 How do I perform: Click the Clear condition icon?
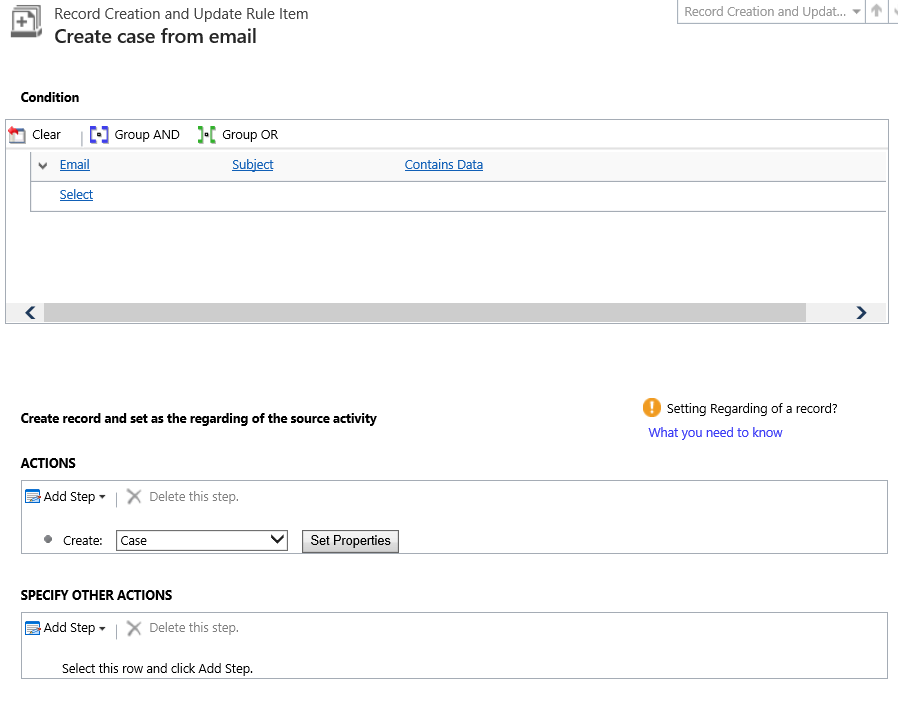tap(17, 134)
